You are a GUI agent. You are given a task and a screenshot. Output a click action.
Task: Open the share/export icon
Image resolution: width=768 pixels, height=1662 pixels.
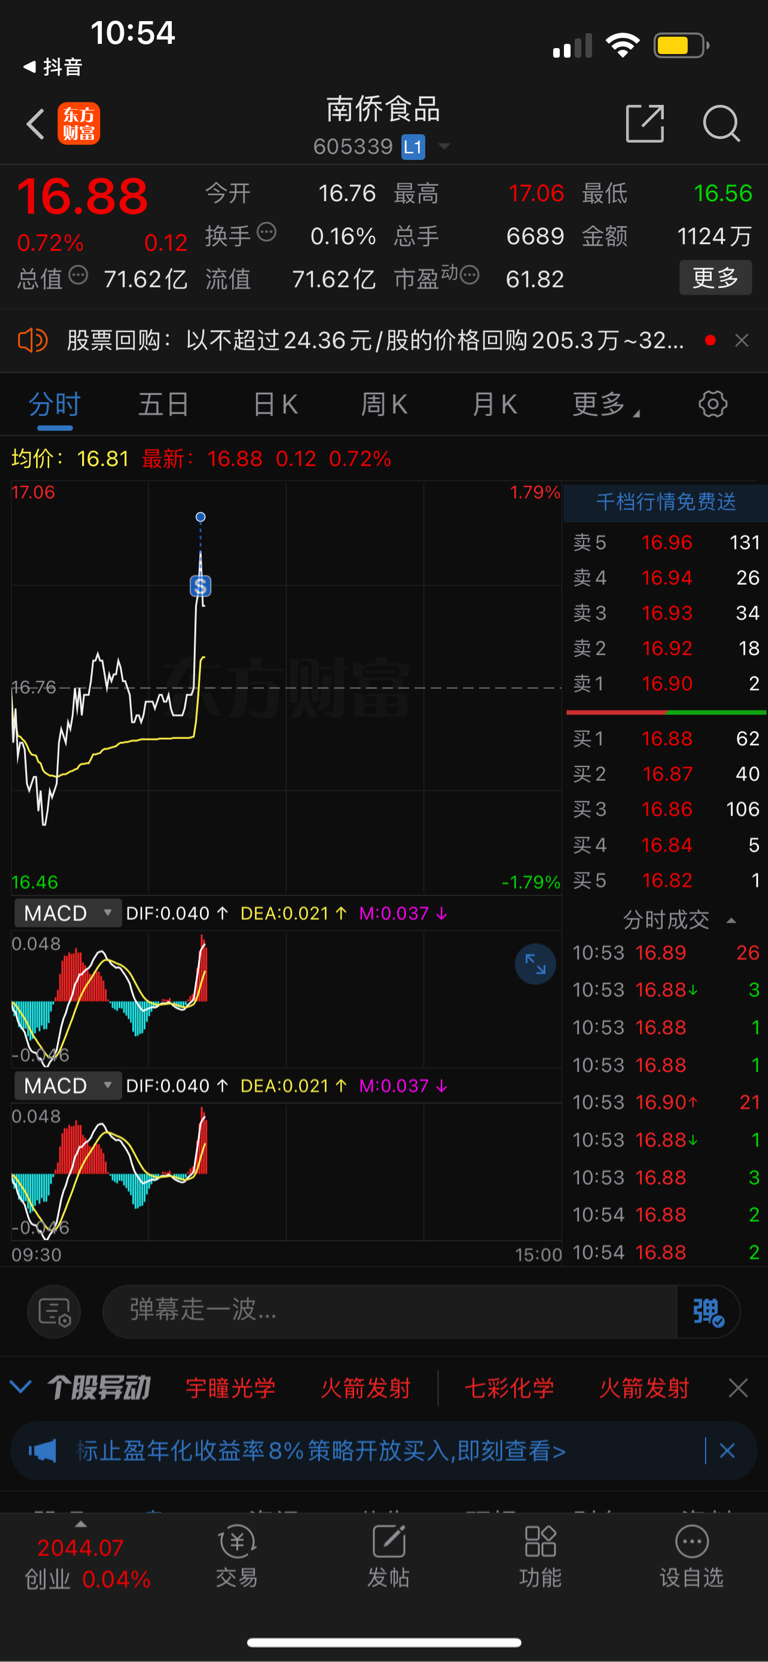pos(645,123)
